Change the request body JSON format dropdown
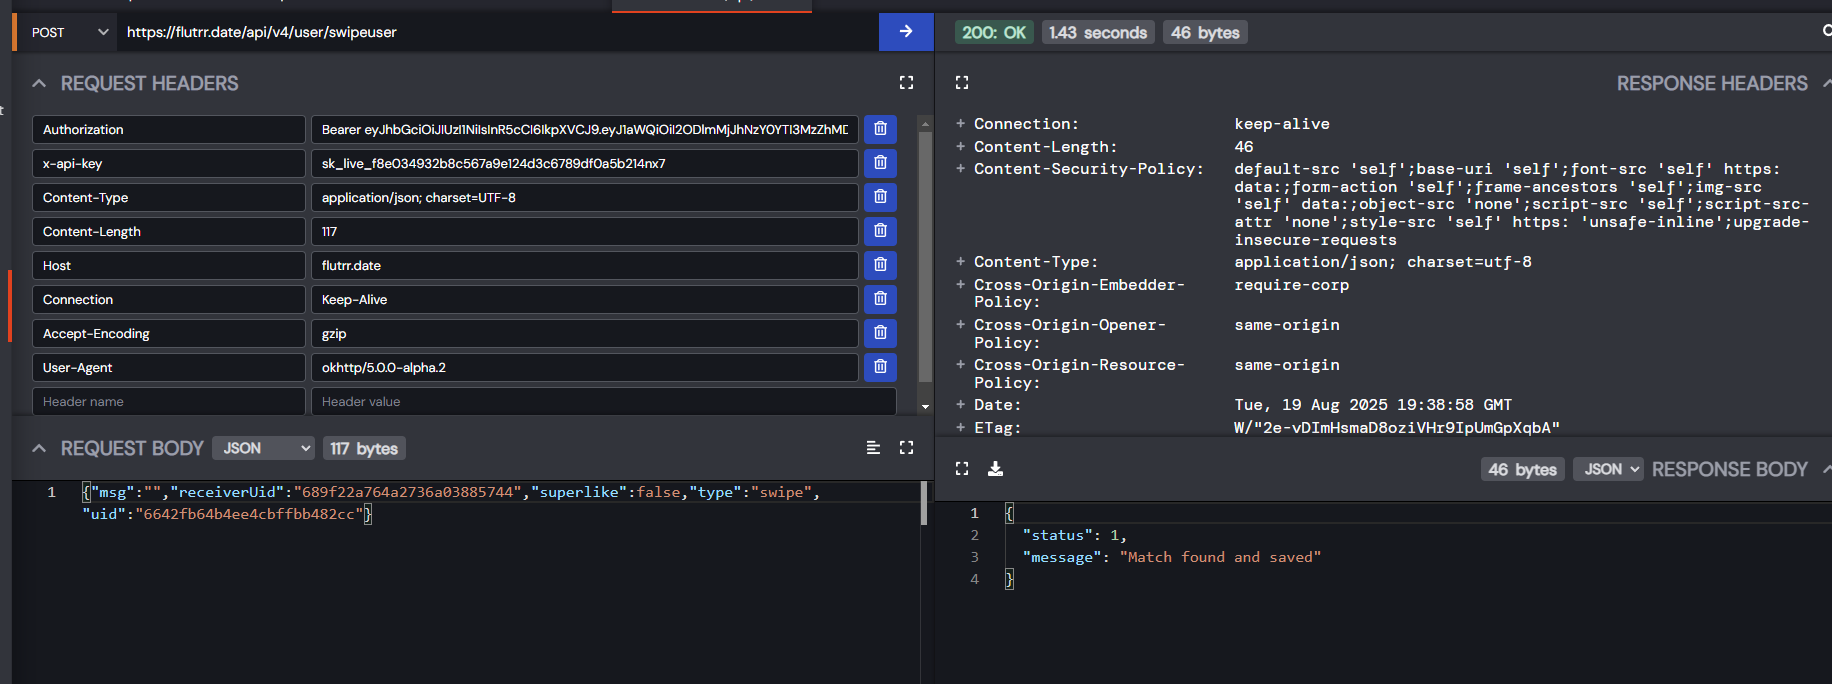The image size is (1832, 684). [264, 448]
